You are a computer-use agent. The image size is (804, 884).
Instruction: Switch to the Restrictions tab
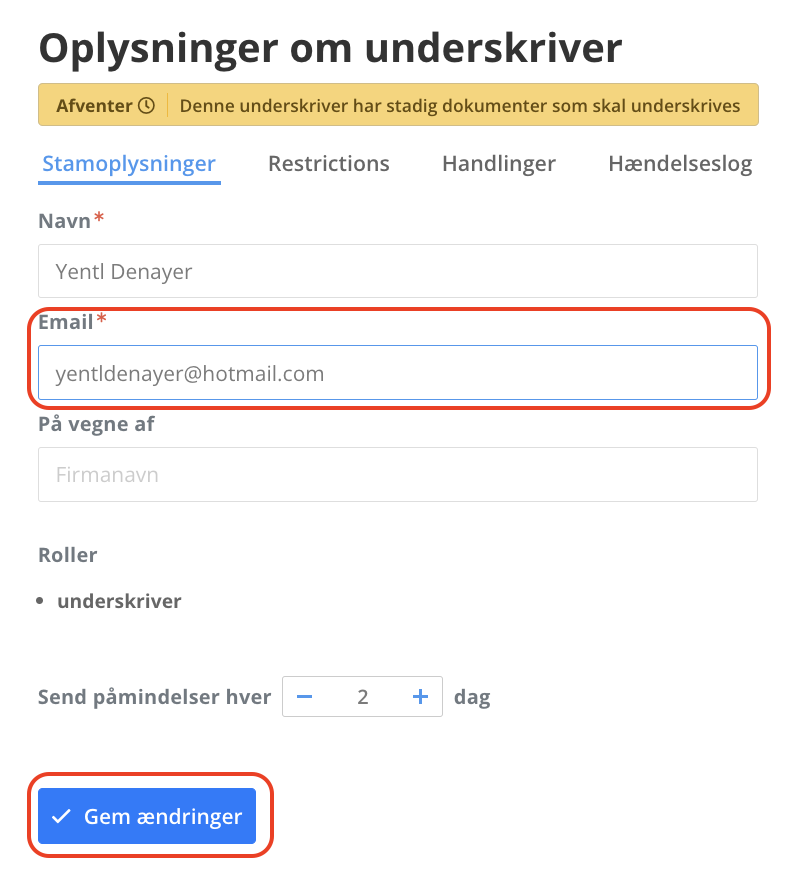tap(329, 164)
